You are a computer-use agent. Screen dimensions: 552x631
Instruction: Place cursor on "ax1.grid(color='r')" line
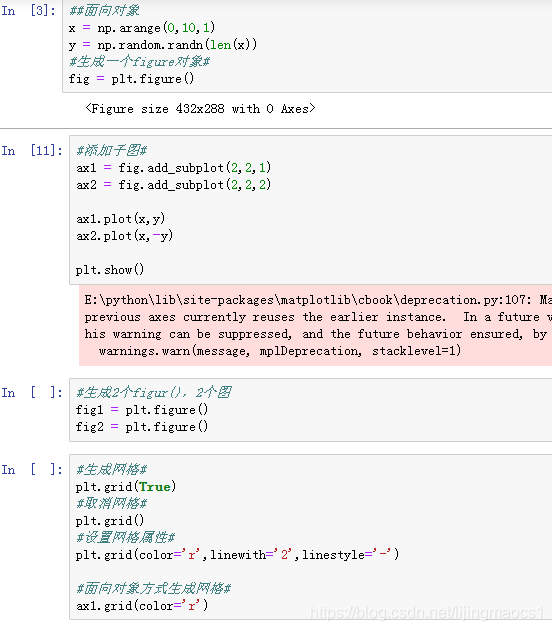tap(142, 606)
